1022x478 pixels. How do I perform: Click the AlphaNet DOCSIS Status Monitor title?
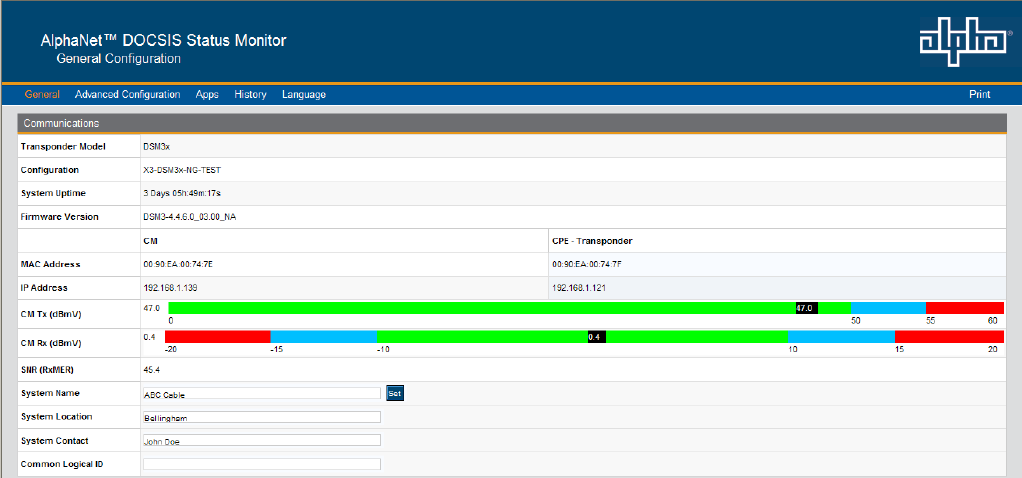163,40
